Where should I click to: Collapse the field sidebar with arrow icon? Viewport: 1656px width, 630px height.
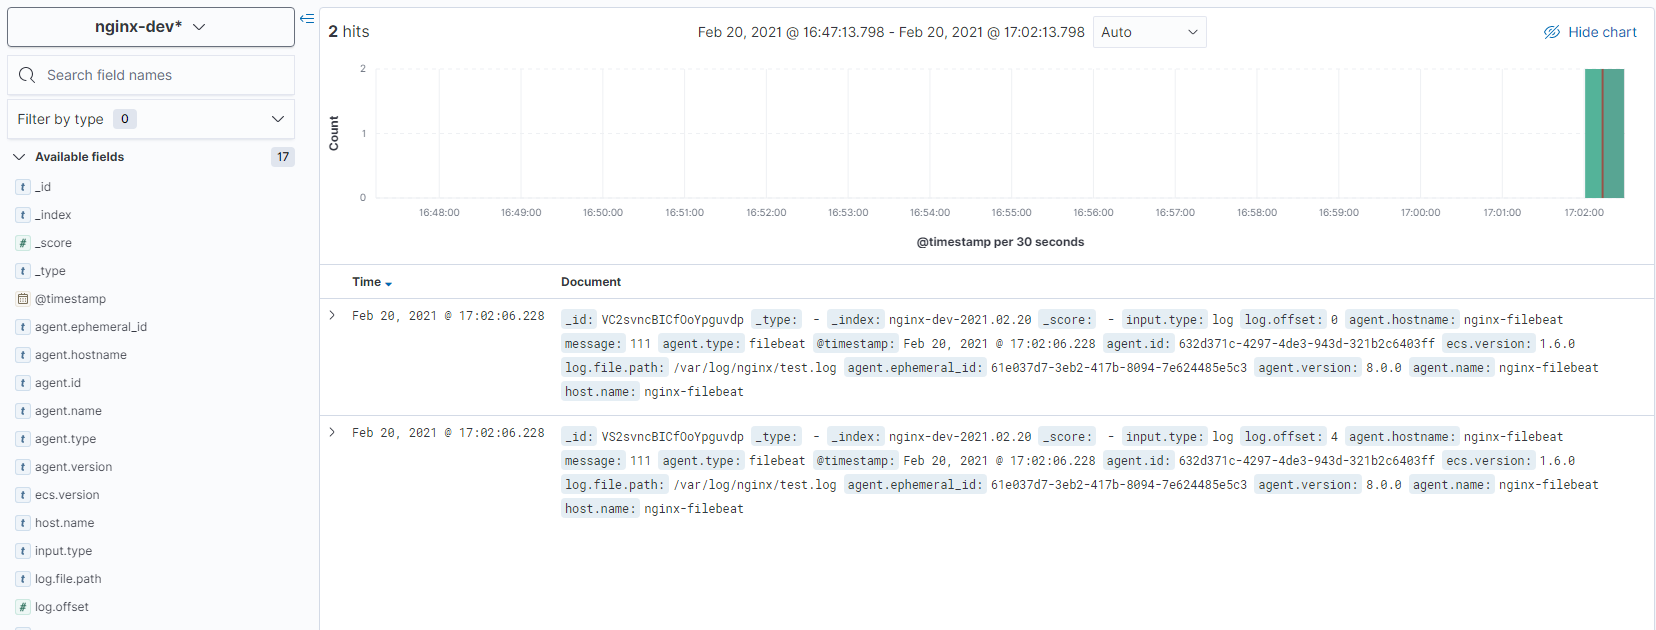coord(307,18)
